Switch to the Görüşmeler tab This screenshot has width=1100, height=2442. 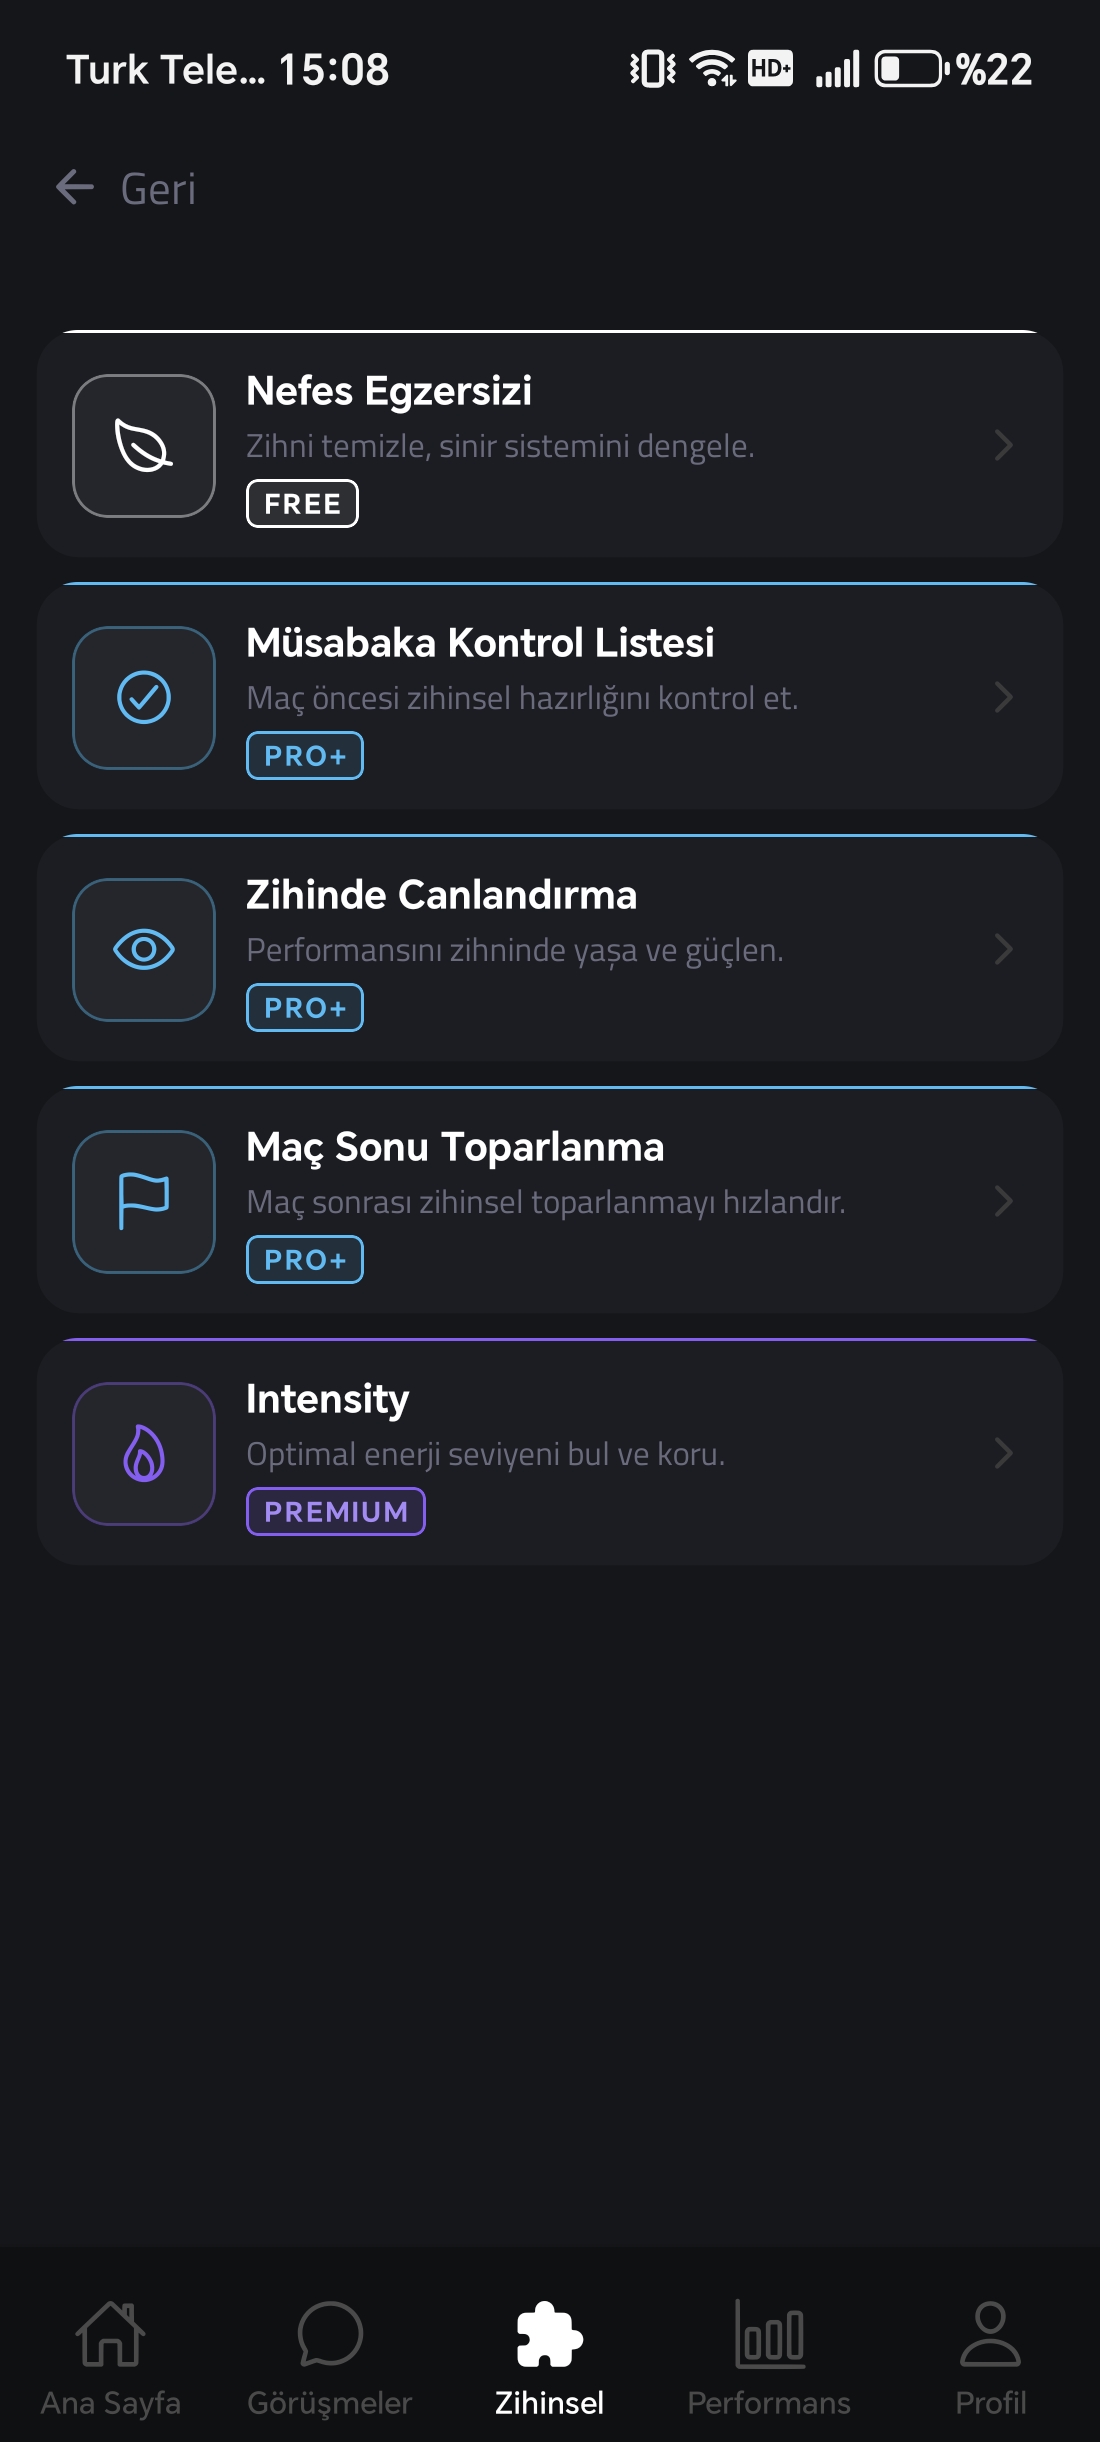coord(330,2359)
